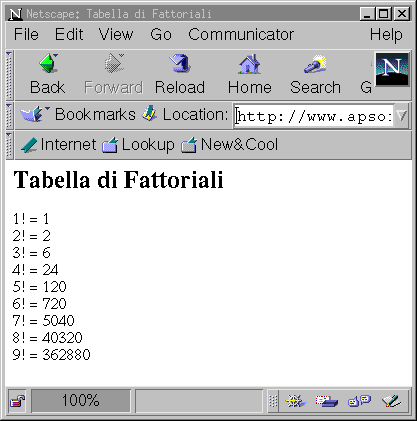Click the greyed Forward arrow button

pyautogui.click(x=113, y=75)
